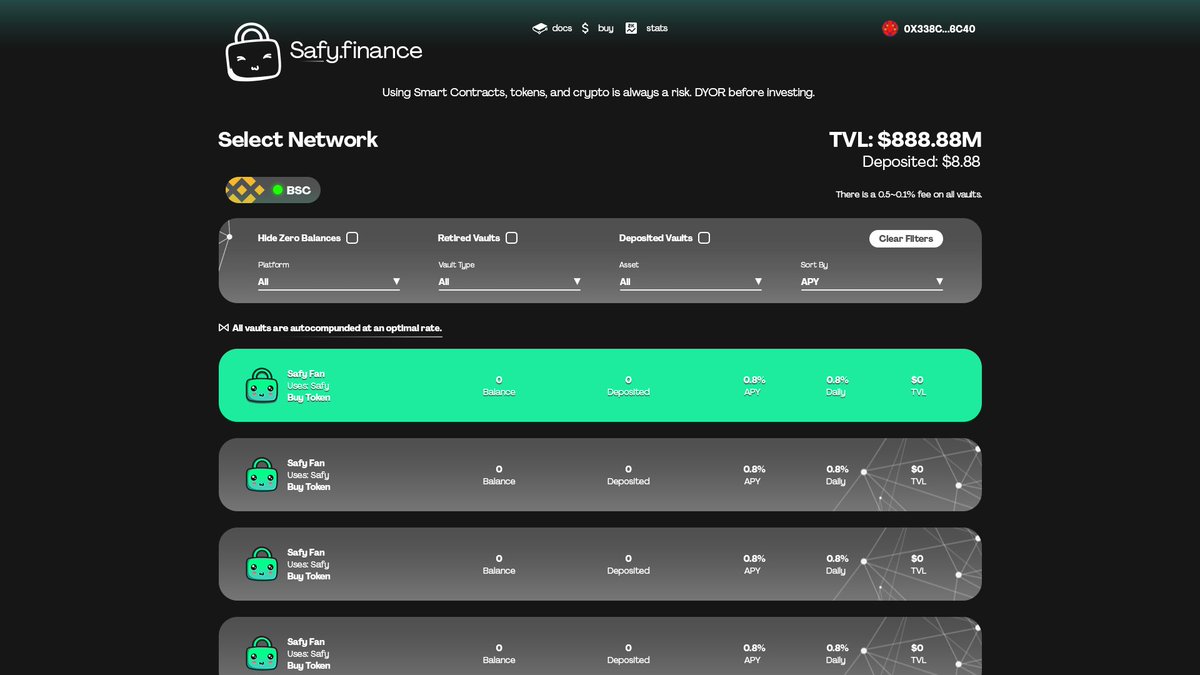1200x675 pixels.
Task: Click connected wallet address 0X338C...8C40
Action: (939, 29)
